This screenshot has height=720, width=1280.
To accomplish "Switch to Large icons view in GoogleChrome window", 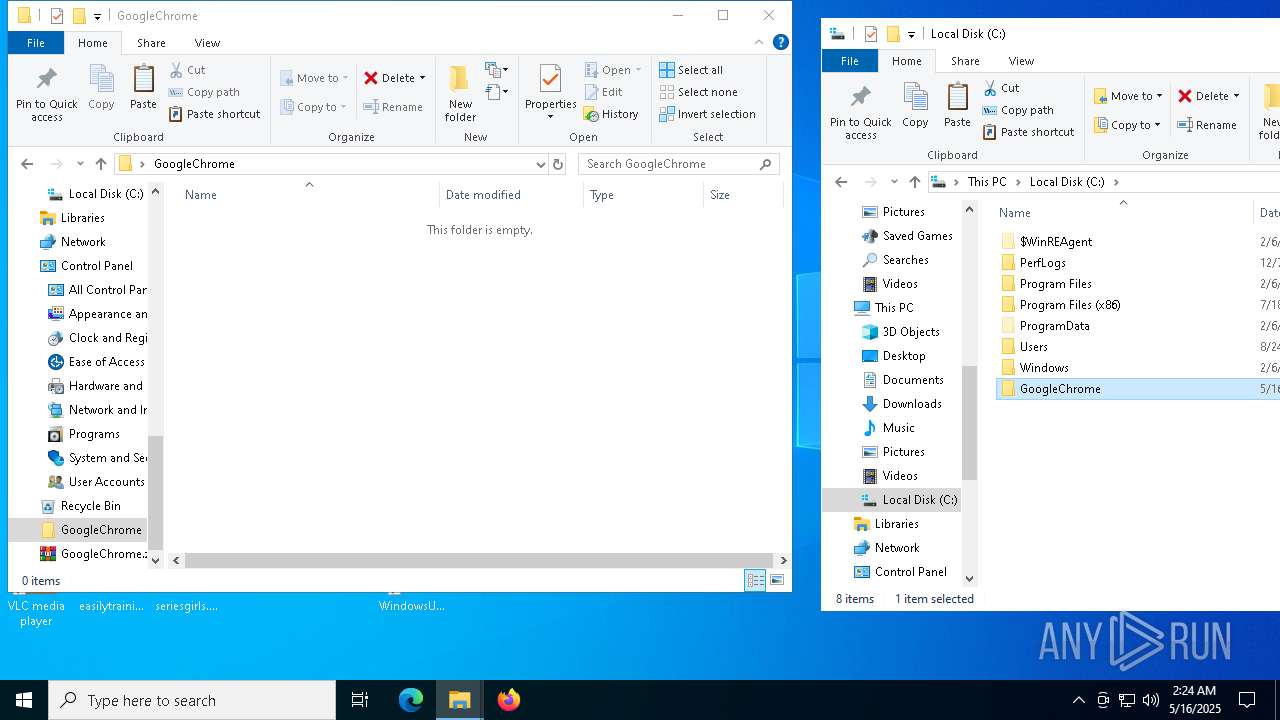I will pyautogui.click(x=777, y=580).
